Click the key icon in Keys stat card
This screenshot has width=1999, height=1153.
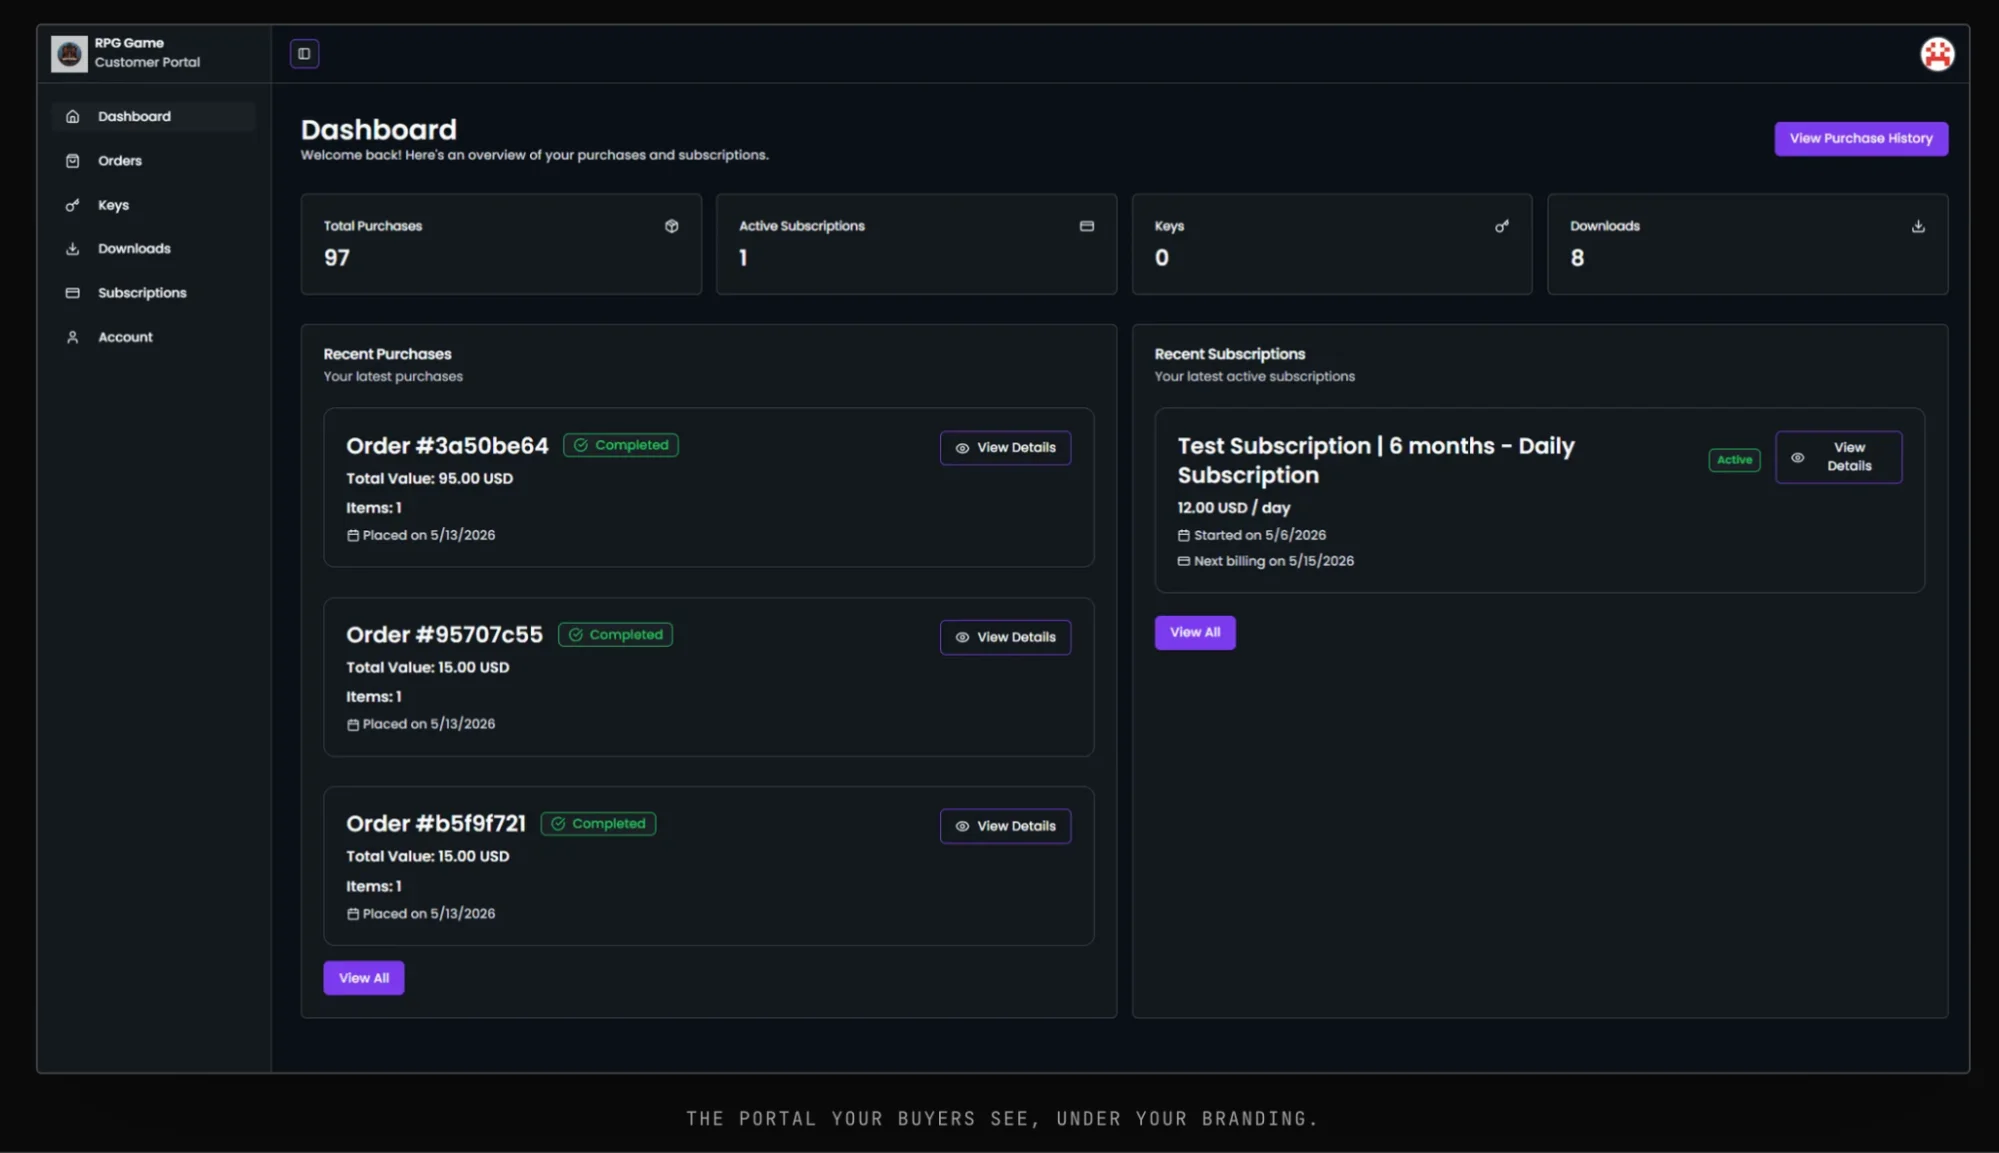(1502, 226)
